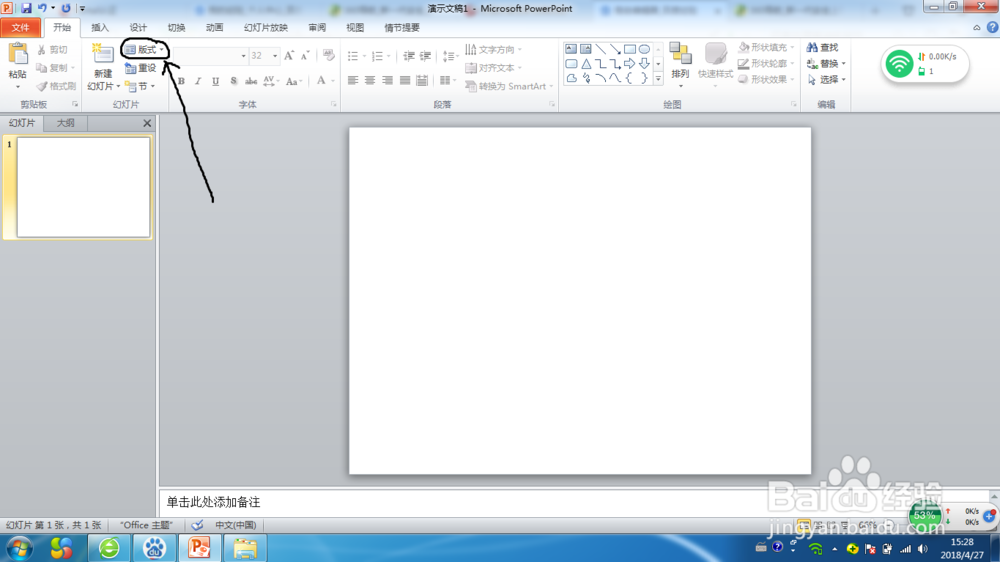Open the 文字方向 (Text Direction) dropdown
The width and height of the screenshot is (1000, 562).
[x=494, y=50]
